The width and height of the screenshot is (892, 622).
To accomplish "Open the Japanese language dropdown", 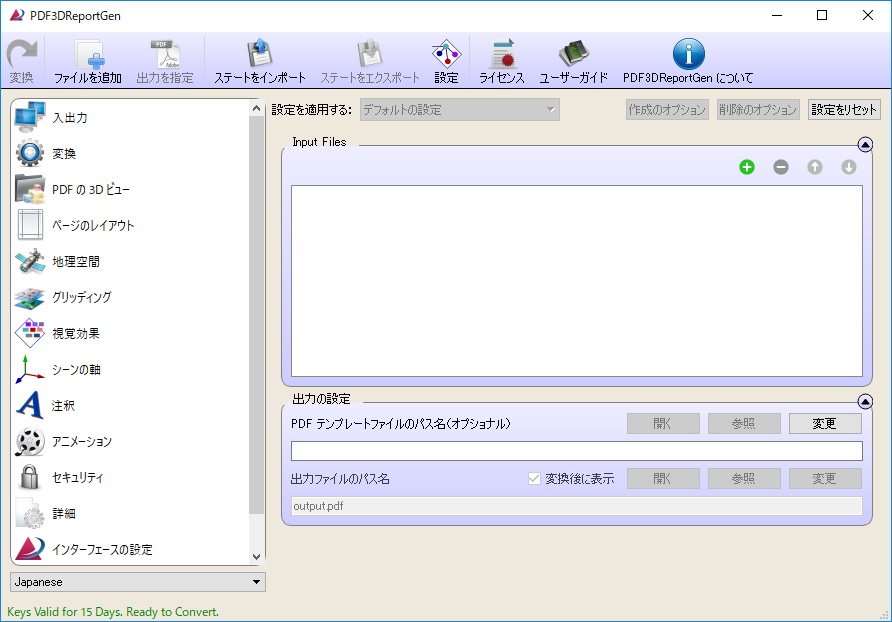I will coord(138,582).
